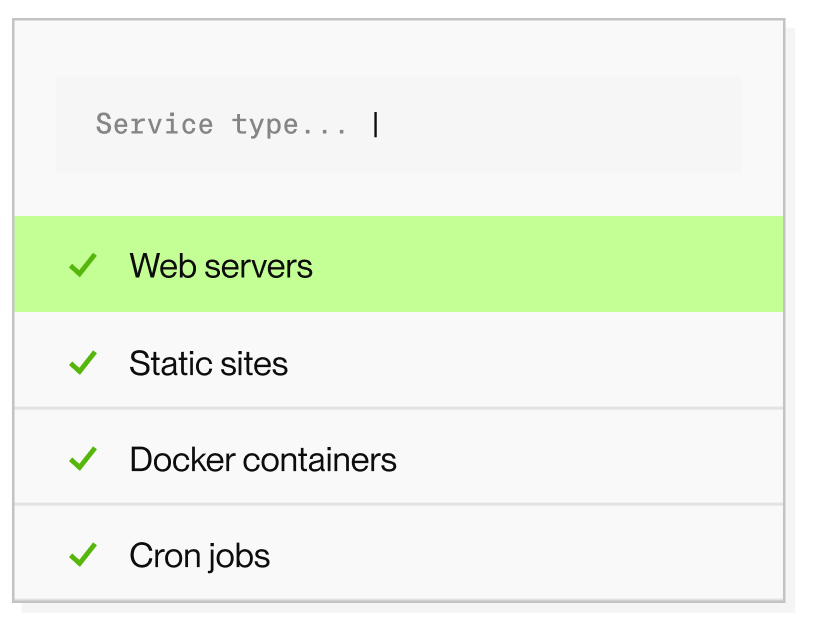This screenshot has height=627, width=813.
Task: Pick the Docker containers entry
Action: pos(263,459)
